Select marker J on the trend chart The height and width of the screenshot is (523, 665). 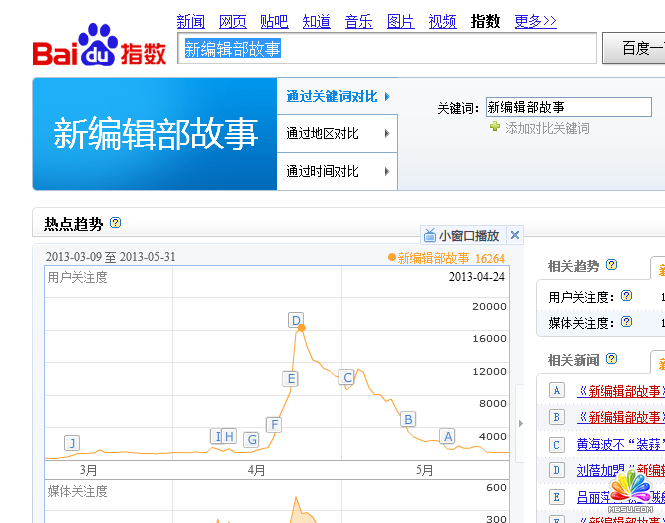71,442
